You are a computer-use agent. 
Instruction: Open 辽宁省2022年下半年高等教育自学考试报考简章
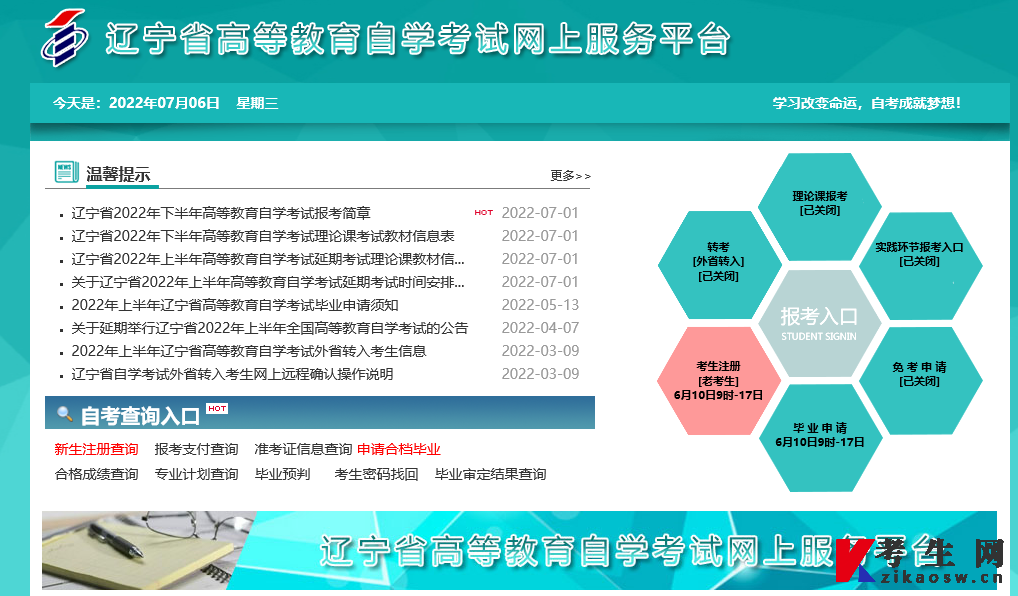[x=221, y=213]
